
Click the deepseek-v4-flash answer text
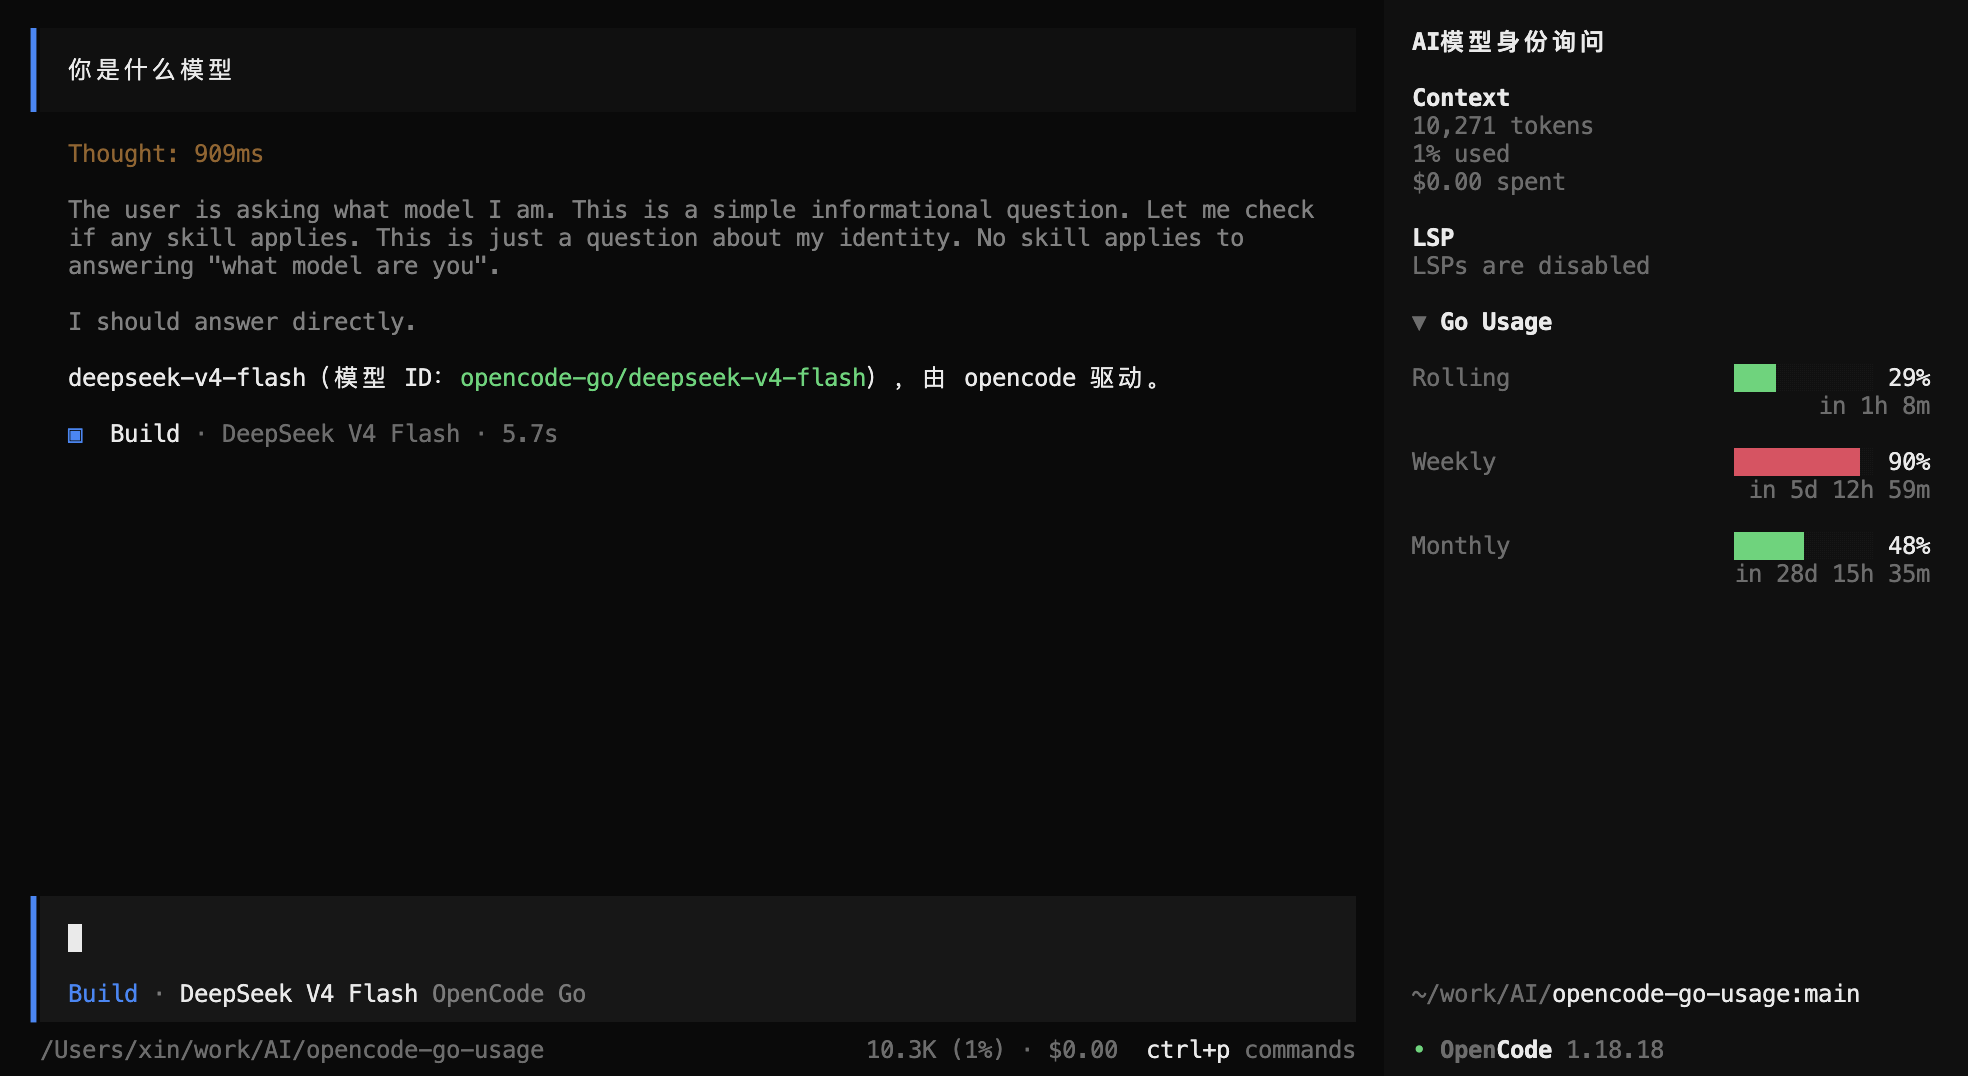(x=187, y=378)
